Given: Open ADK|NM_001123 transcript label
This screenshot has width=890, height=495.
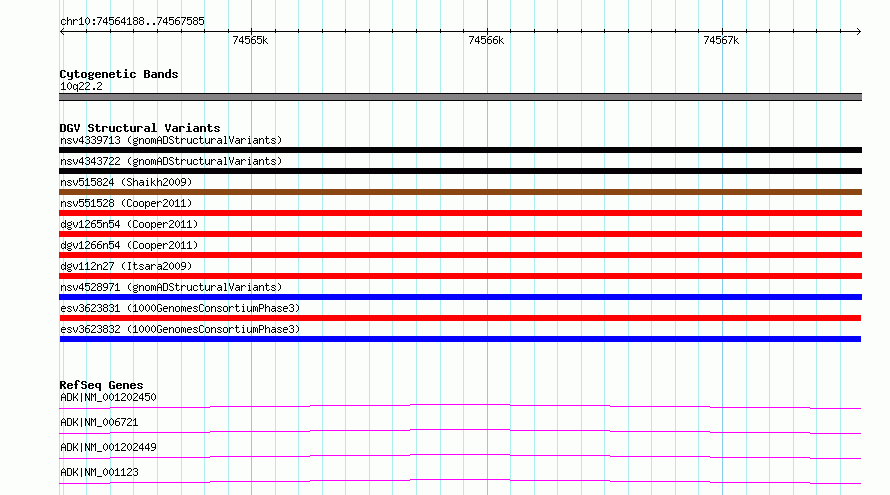Looking at the screenshot, I should (99, 472).
